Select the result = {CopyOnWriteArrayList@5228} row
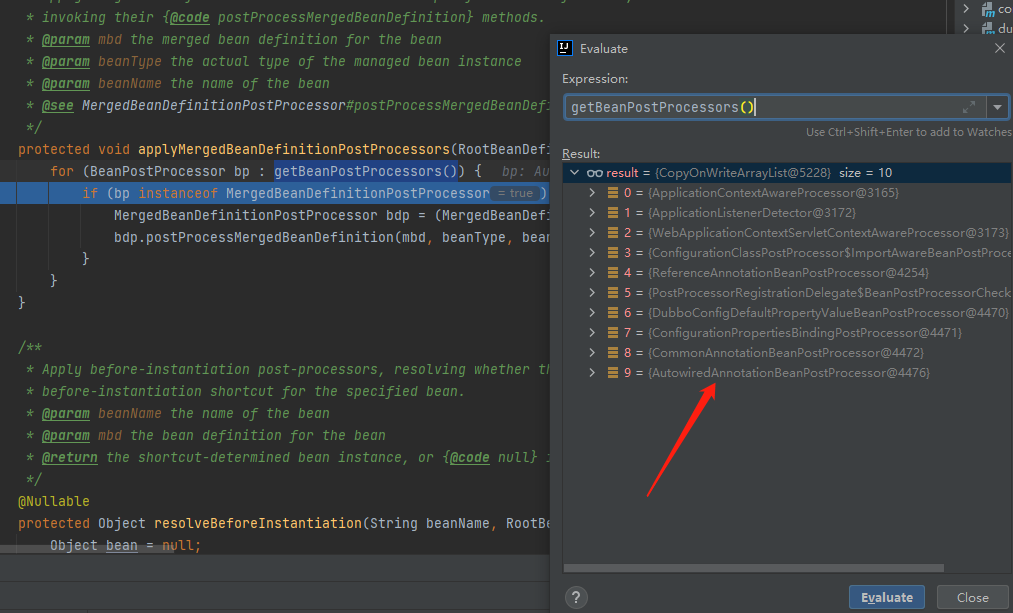The image size is (1013, 613). point(787,172)
